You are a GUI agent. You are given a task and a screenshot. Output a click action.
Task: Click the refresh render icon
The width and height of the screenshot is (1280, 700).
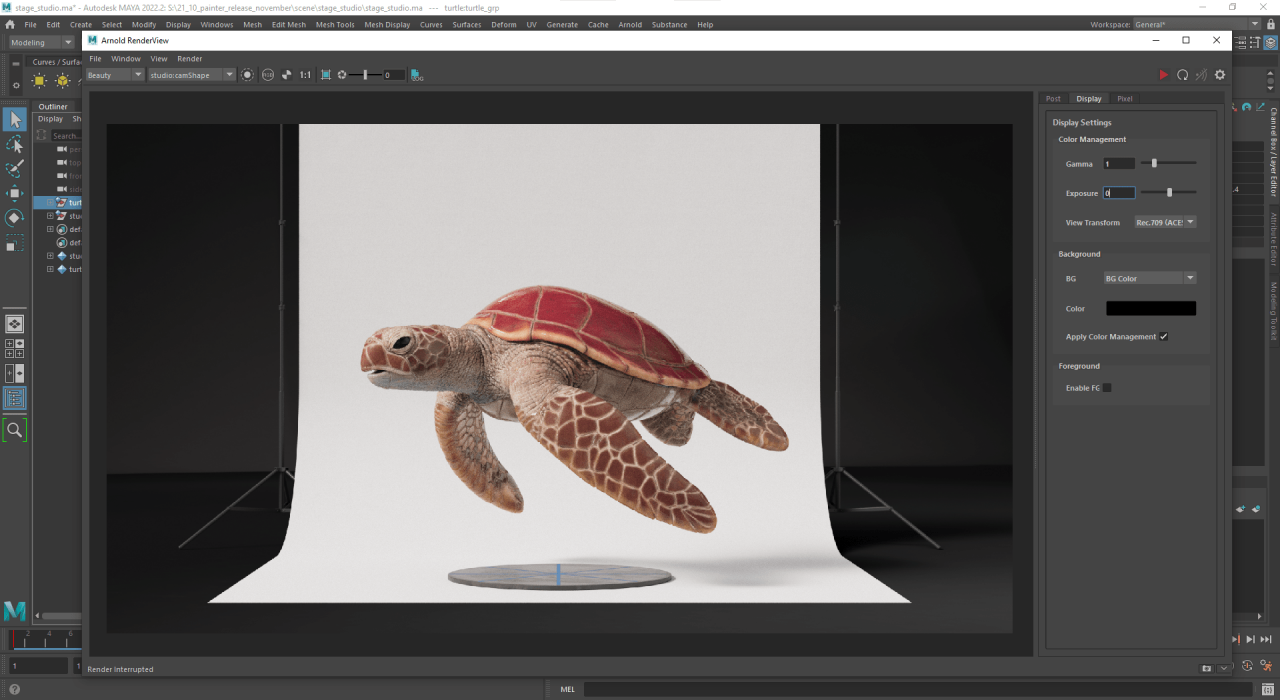(1182, 75)
